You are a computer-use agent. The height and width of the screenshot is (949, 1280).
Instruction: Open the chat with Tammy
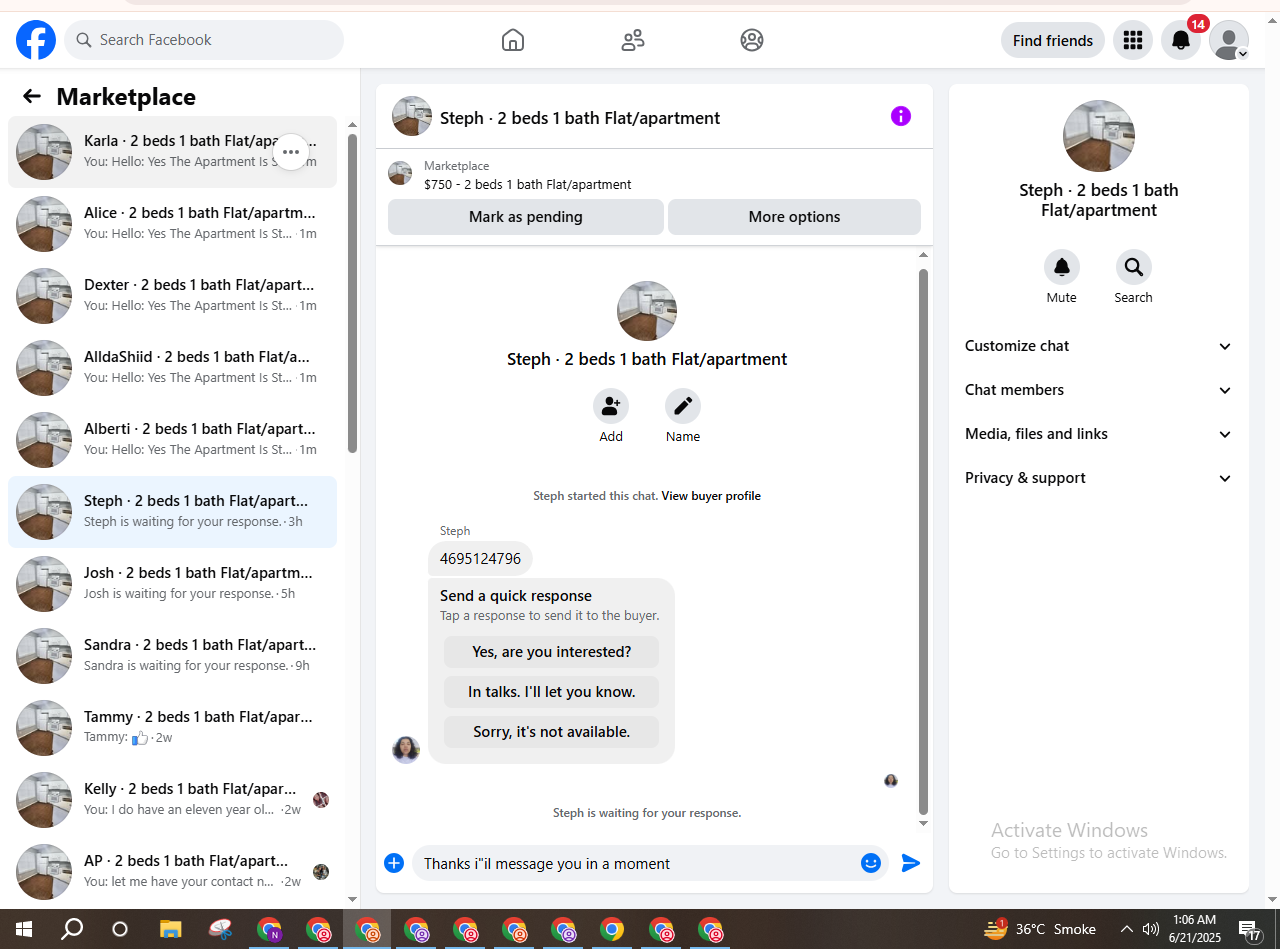(172, 728)
